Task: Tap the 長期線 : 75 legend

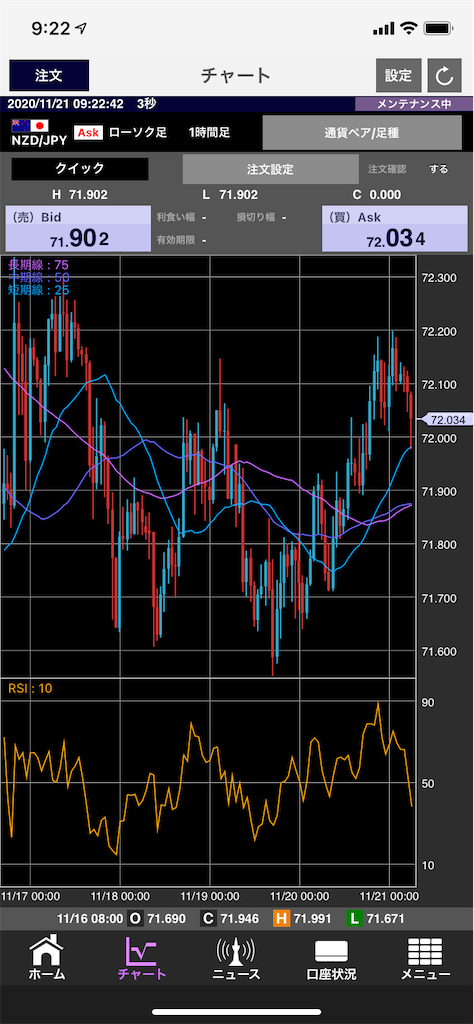Action: click(38, 264)
